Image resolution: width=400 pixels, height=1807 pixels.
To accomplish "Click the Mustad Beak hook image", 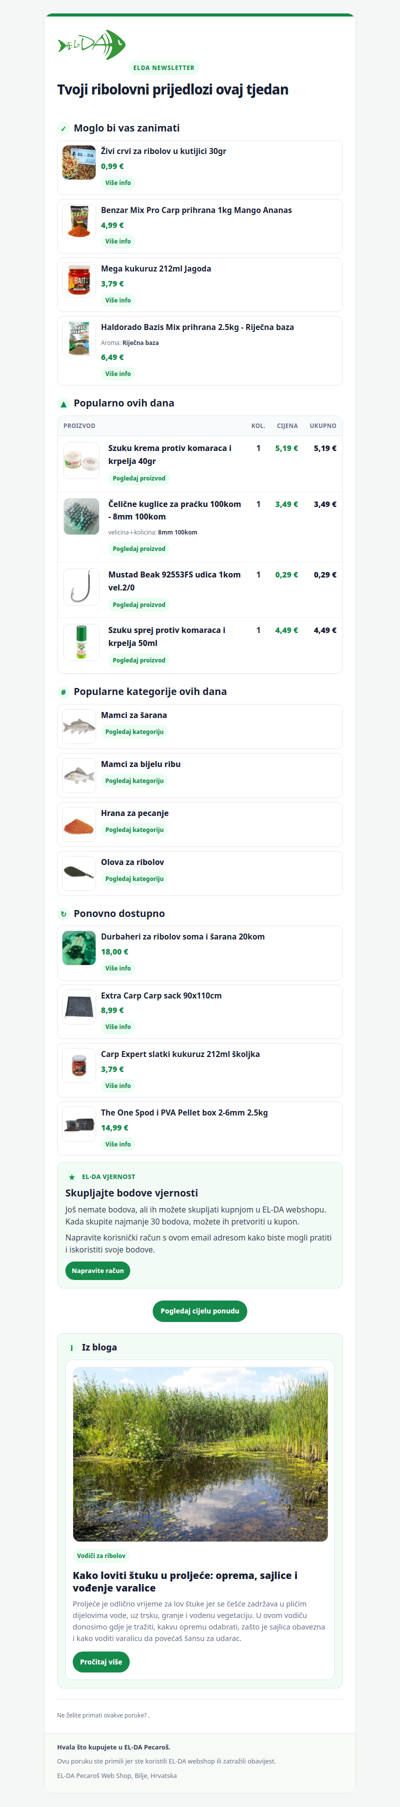I will coord(81,587).
